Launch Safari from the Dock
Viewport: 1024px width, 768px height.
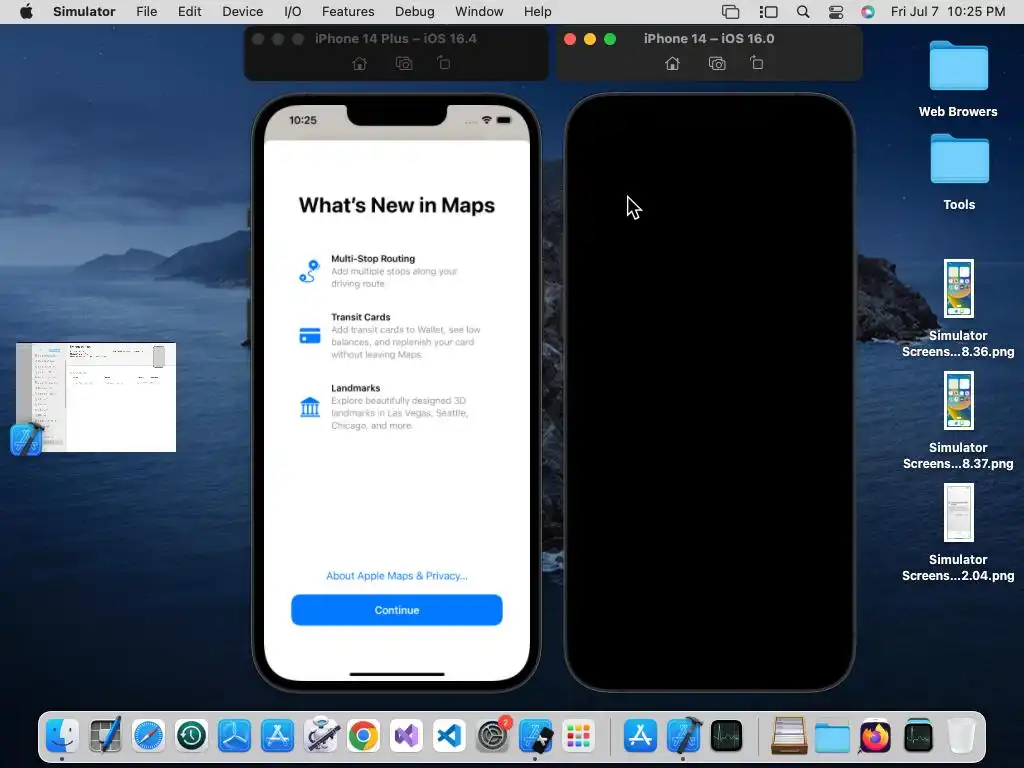148,736
